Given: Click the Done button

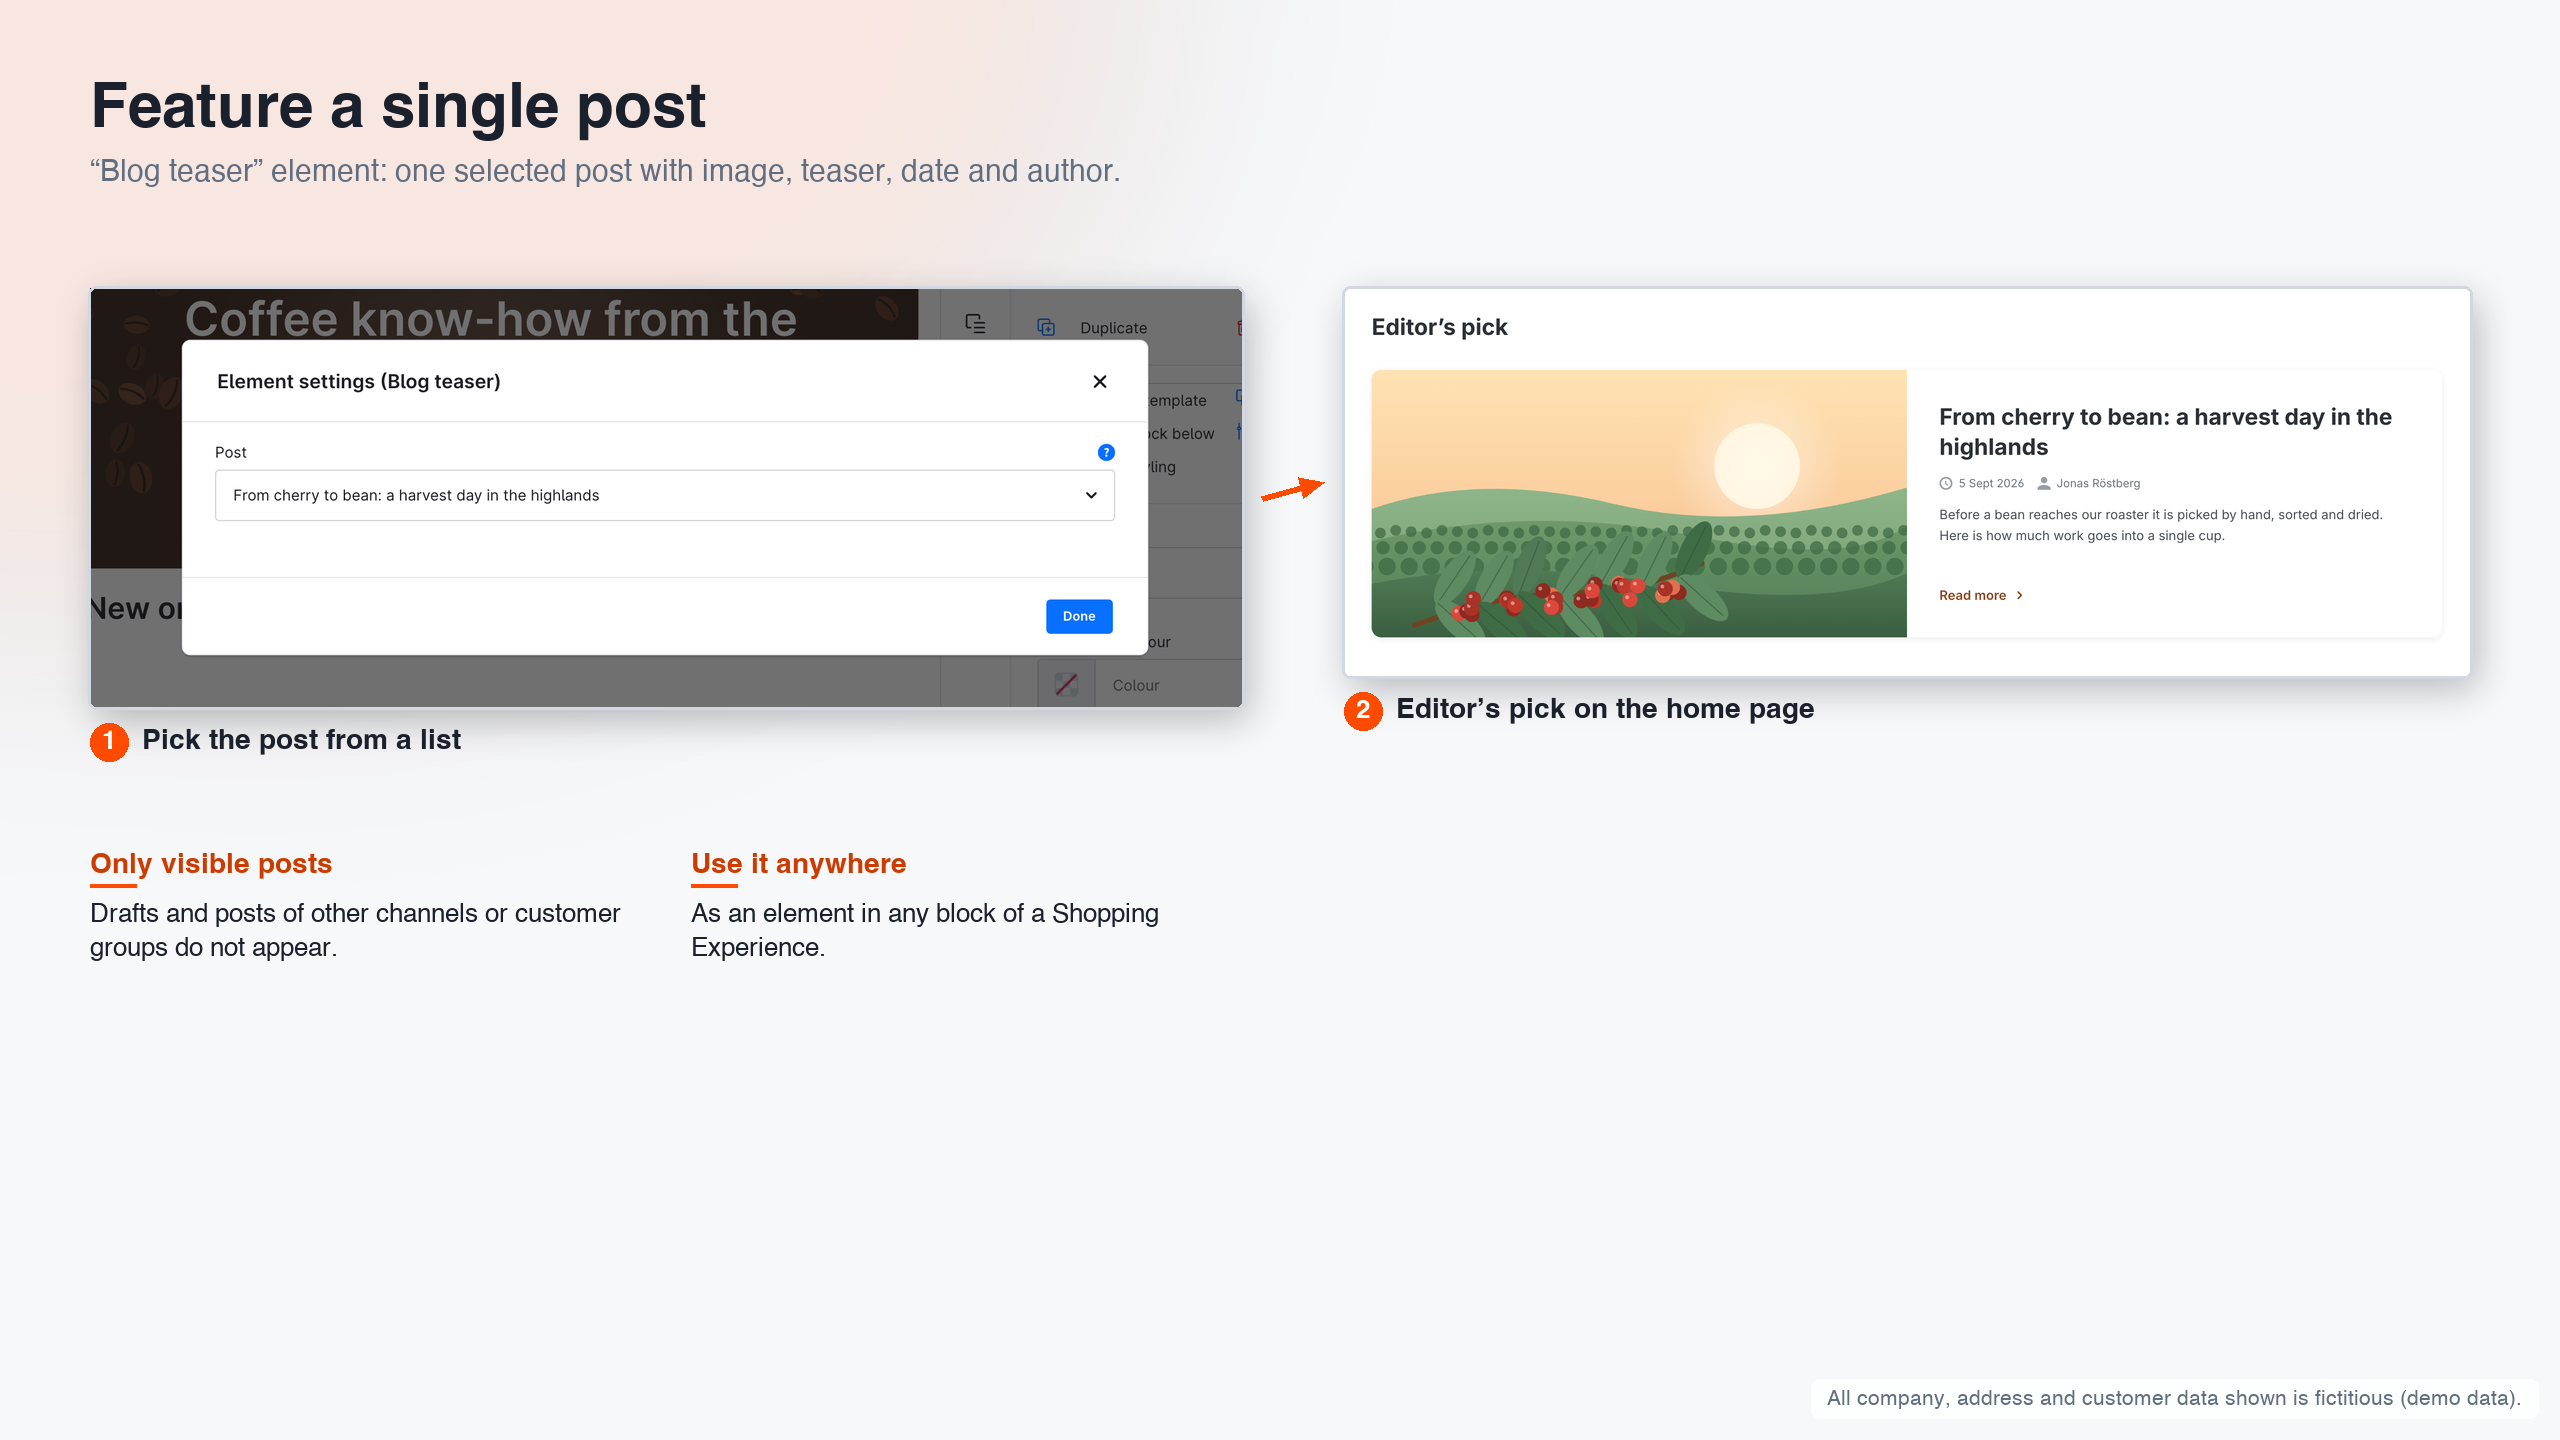Looking at the screenshot, I should tap(1079, 616).
